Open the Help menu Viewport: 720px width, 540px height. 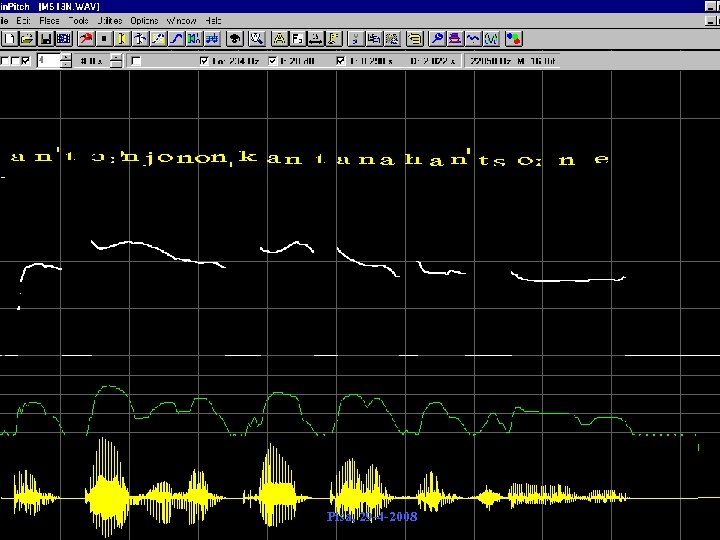(x=213, y=21)
